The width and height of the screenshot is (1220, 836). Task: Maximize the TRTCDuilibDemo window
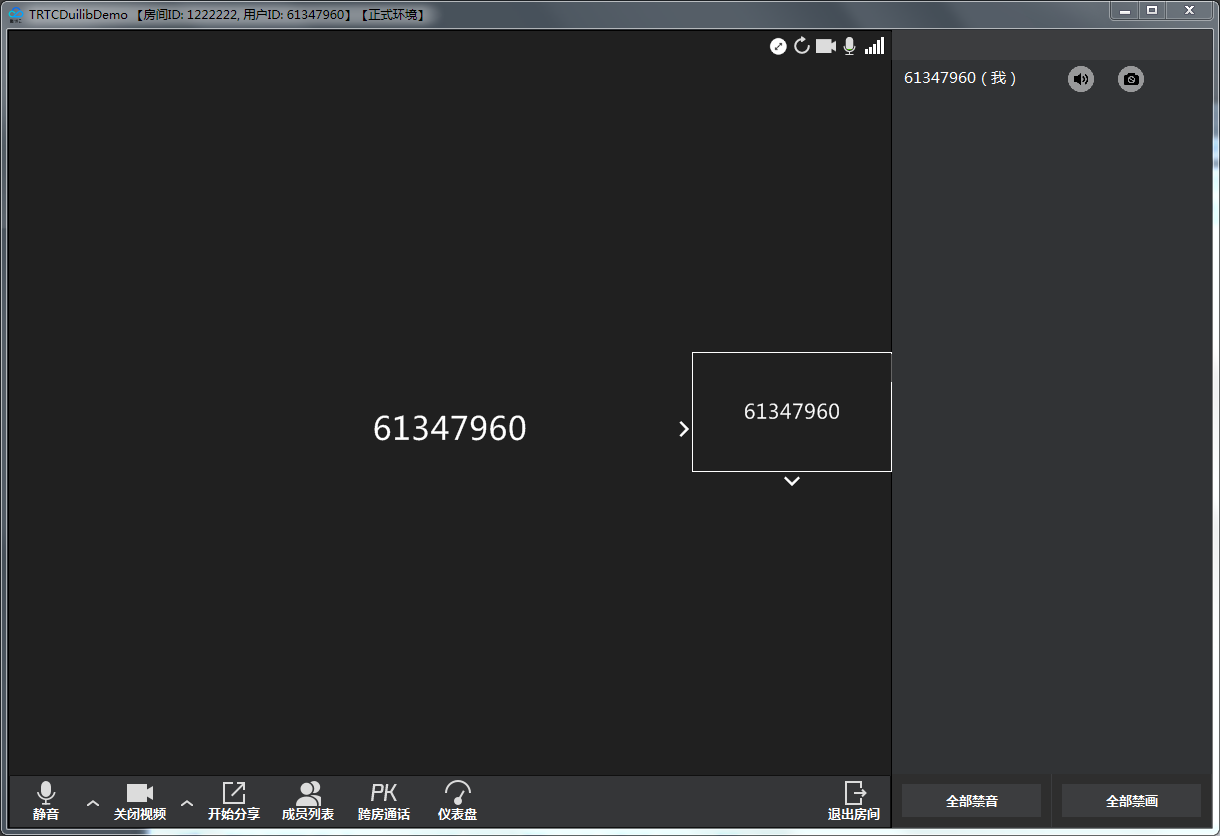click(1152, 11)
